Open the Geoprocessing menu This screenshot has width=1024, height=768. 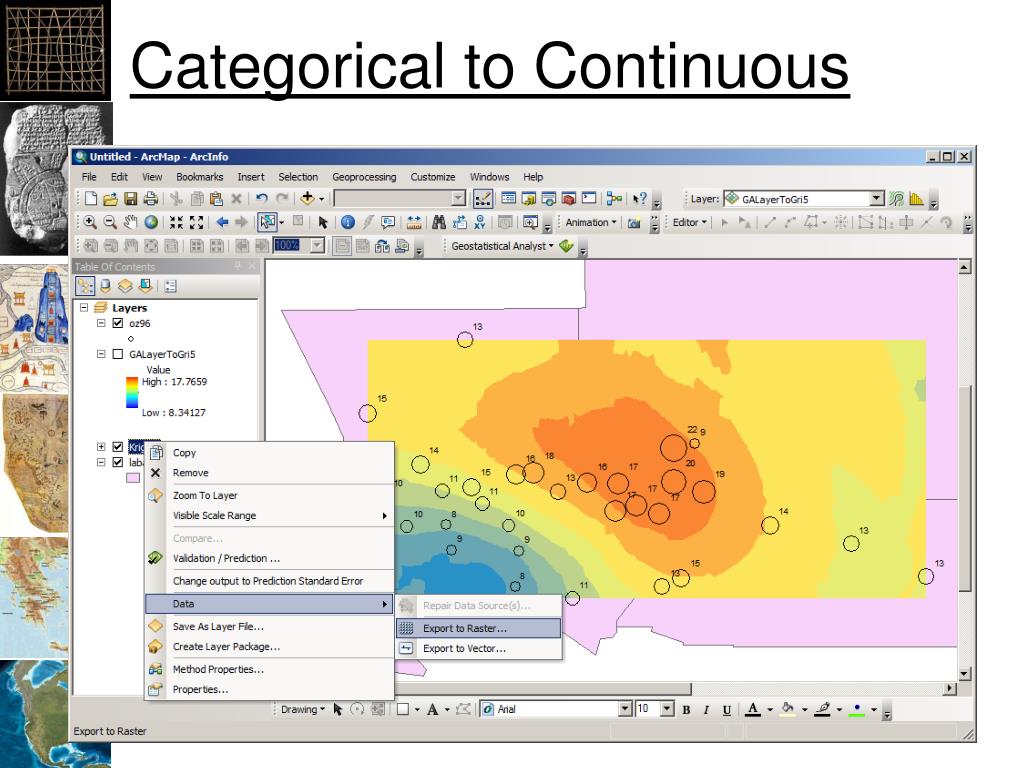click(364, 177)
